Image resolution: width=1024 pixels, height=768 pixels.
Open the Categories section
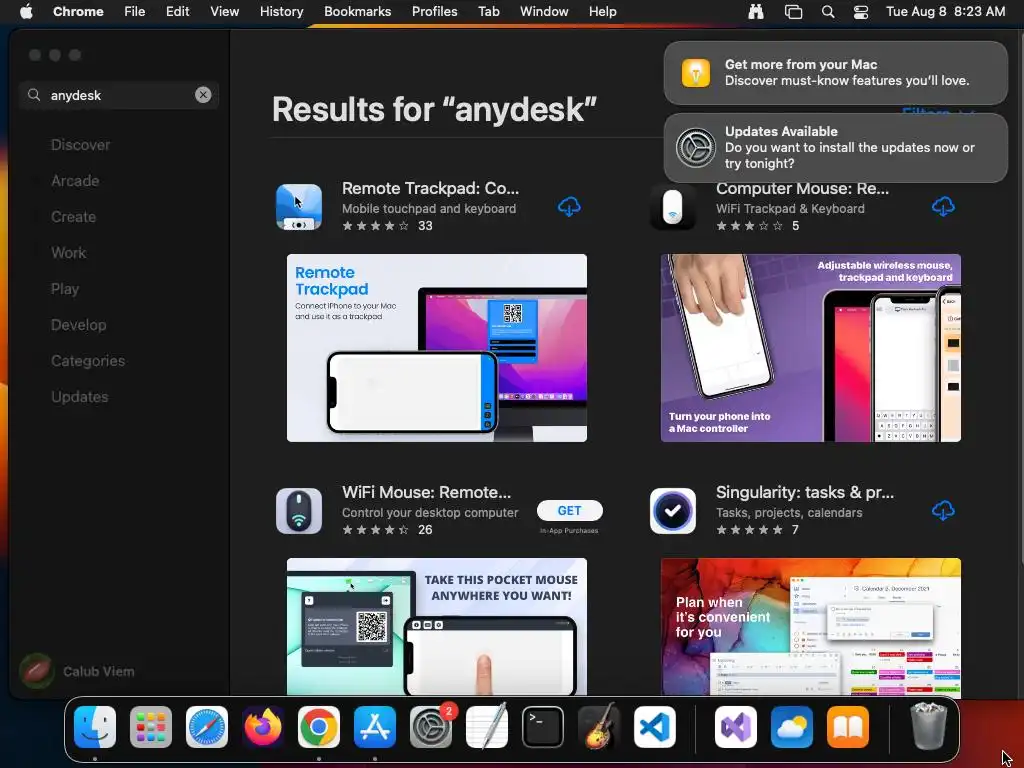click(88, 360)
